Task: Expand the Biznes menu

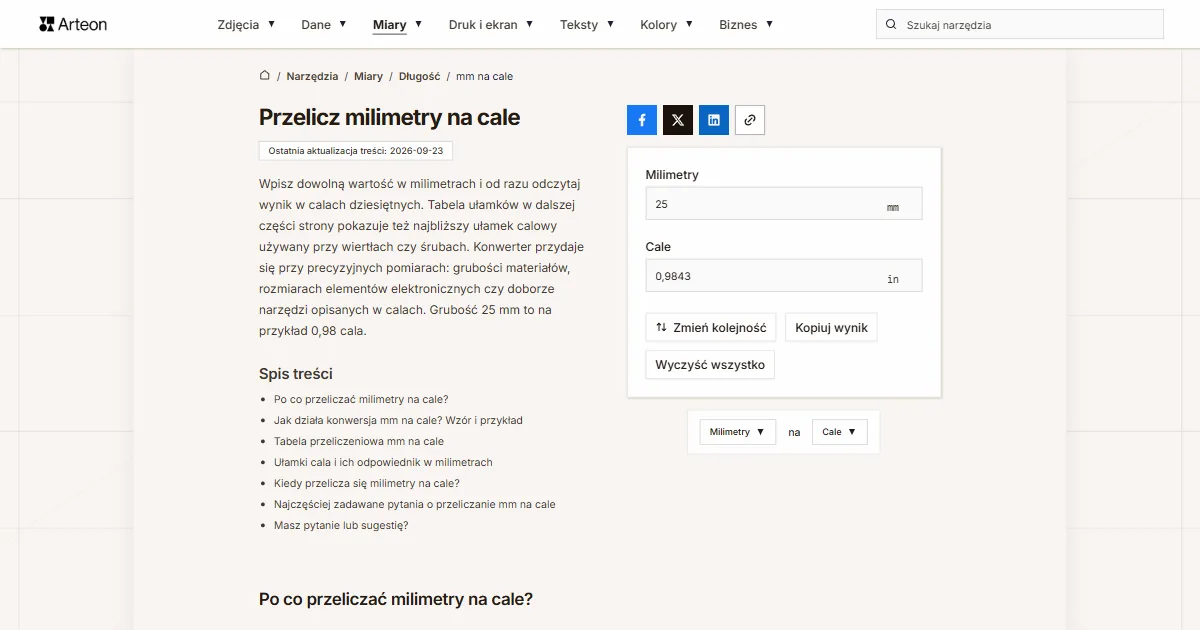Action: pos(746,24)
